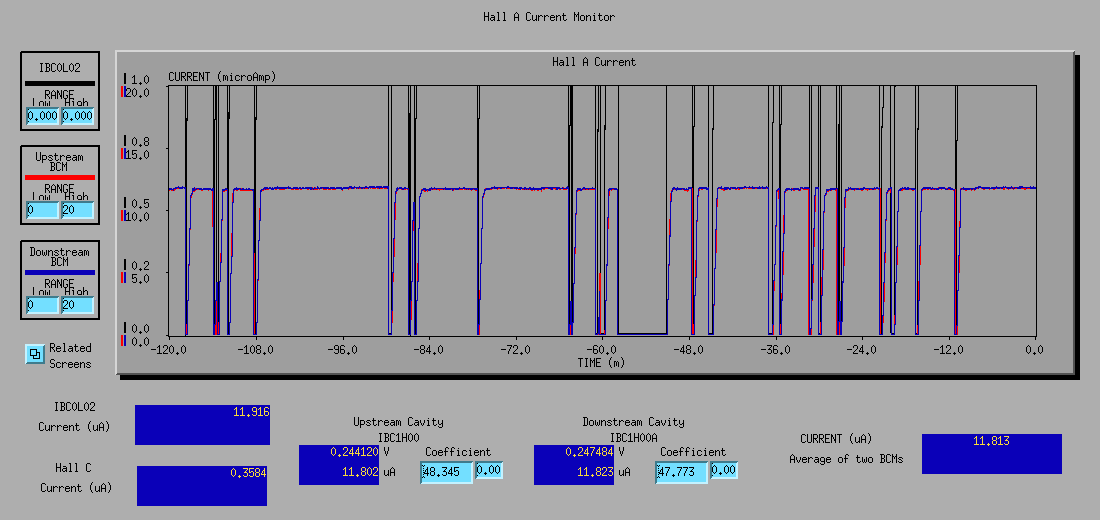Viewport: 1100px width, 520px height.
Task: Click average BCM current readout 11.813
Action: tap(991, 453)
